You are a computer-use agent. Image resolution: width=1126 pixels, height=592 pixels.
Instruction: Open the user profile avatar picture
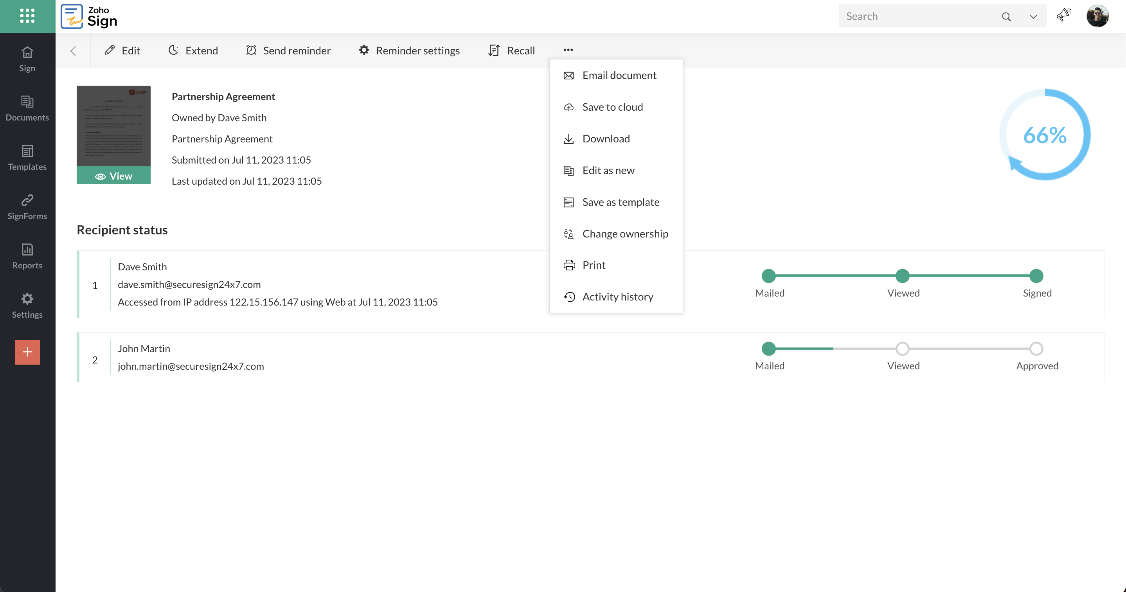pyautogui.click(x=1097, y=16)
